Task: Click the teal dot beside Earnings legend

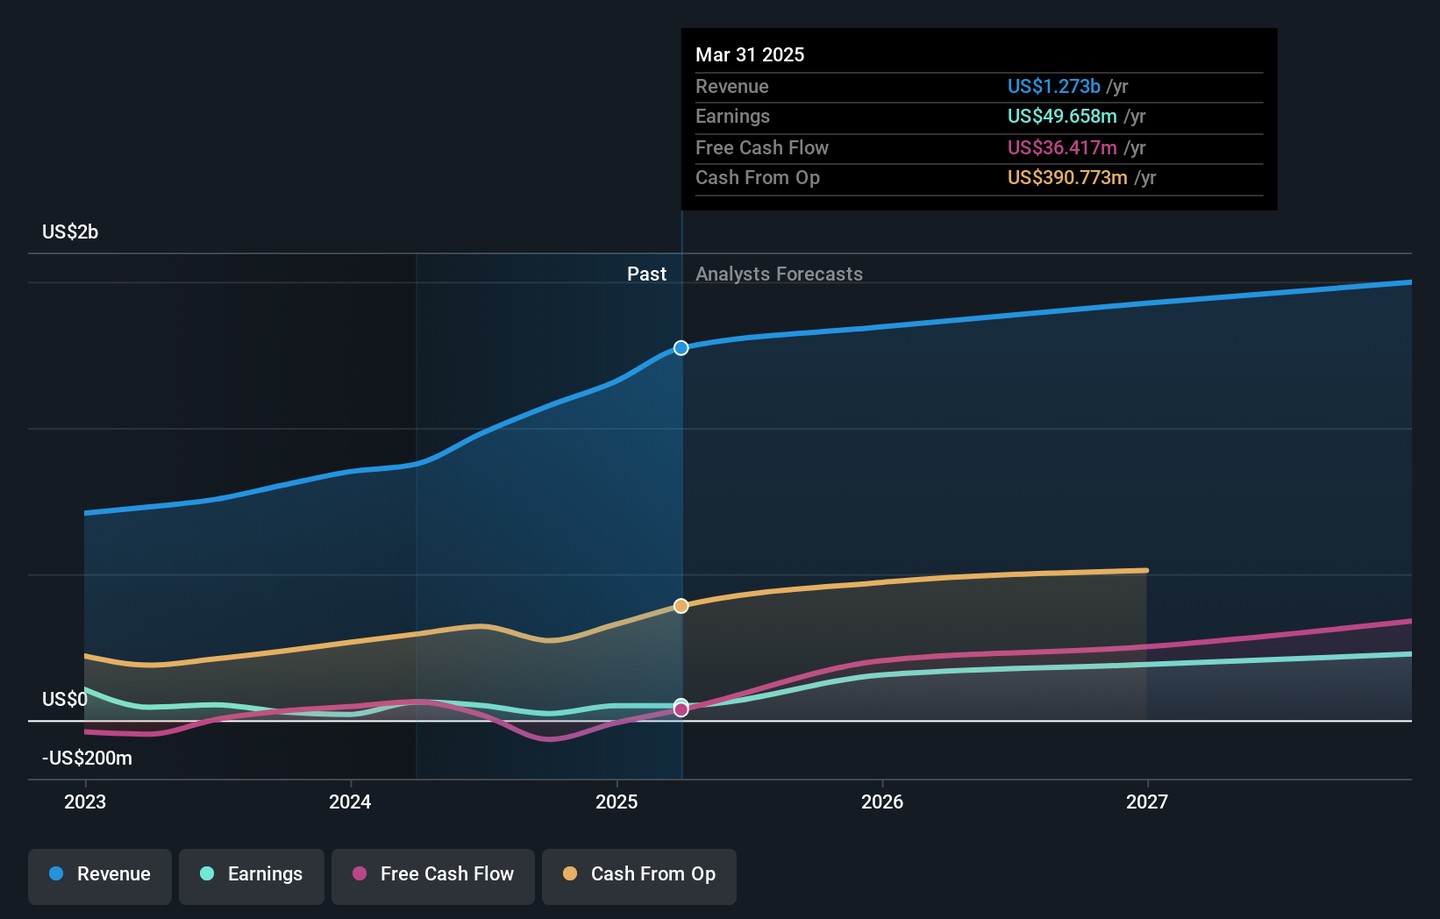Action: tap(207, 874)
